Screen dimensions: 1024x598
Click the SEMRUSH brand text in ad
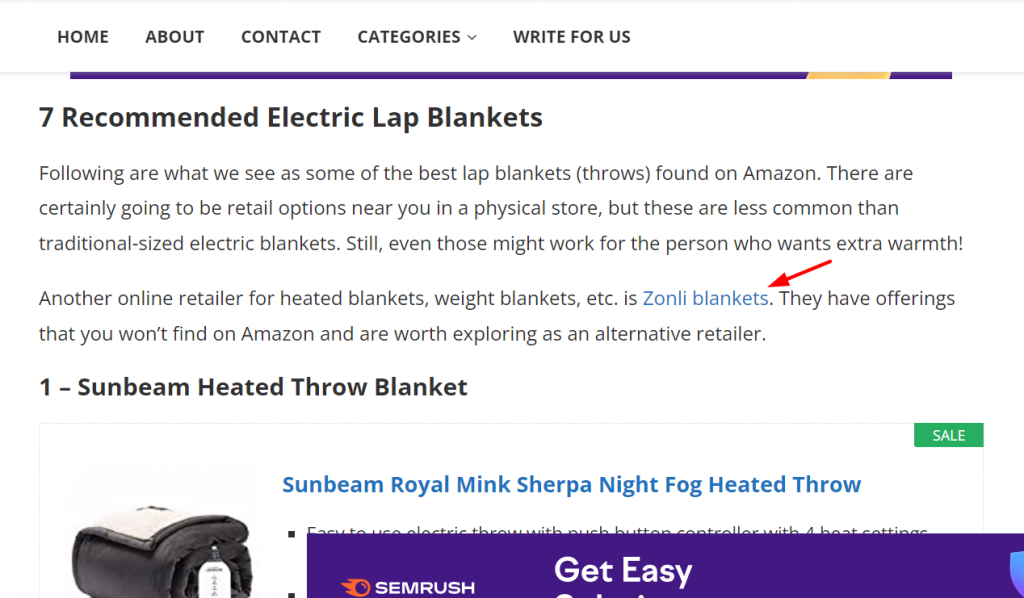coord(424,588)
